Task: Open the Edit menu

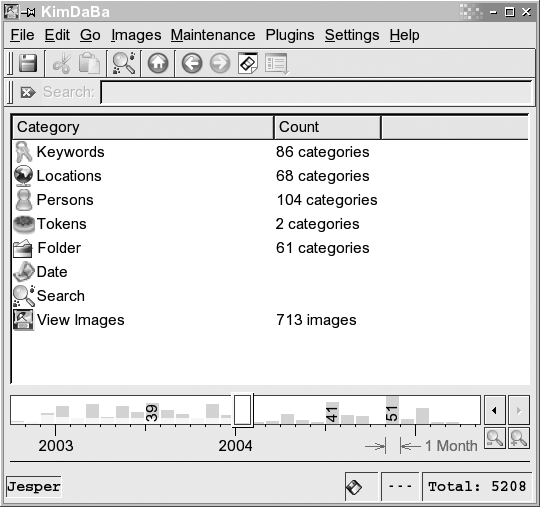Action: pos(57,35)
